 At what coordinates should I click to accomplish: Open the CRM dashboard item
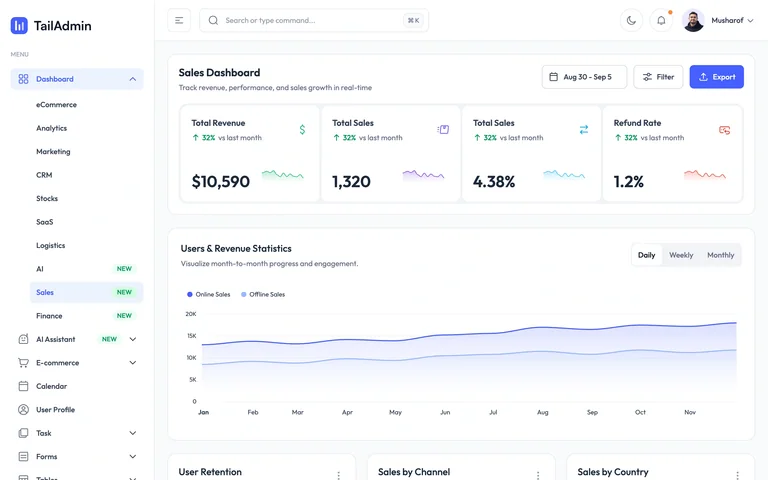(44, 175)
